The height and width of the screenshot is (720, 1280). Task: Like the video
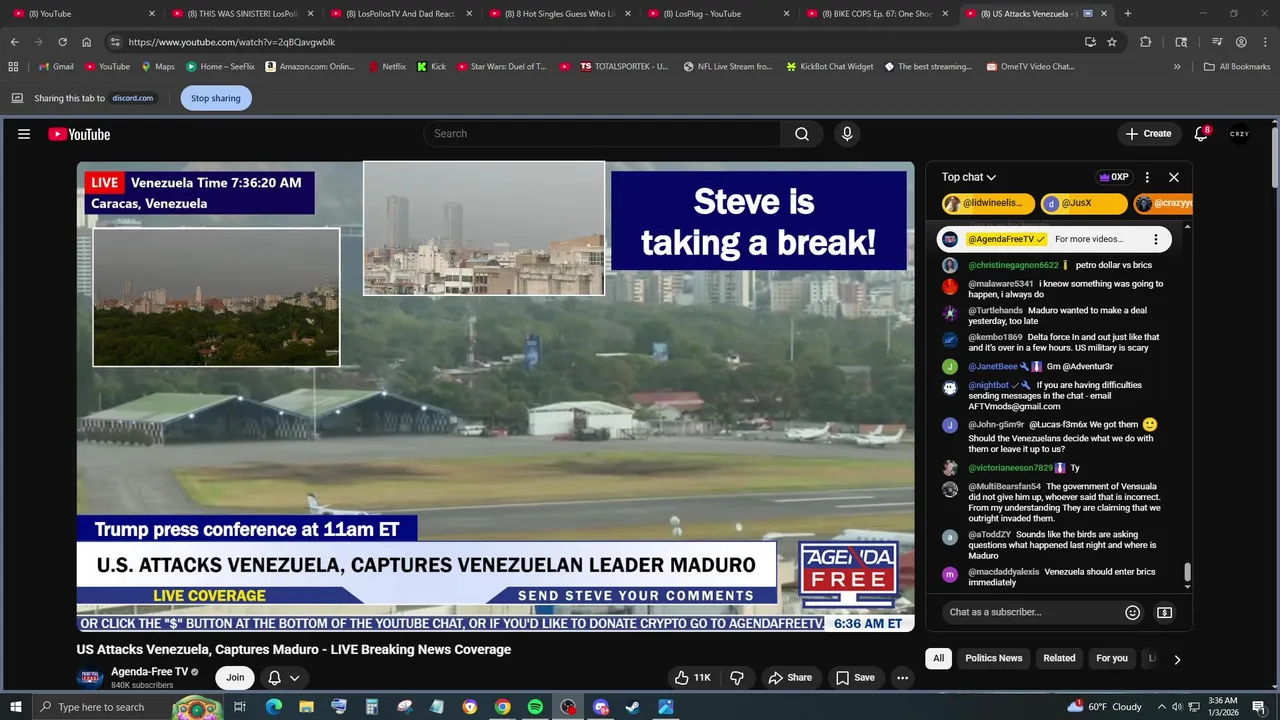[692, 677]
